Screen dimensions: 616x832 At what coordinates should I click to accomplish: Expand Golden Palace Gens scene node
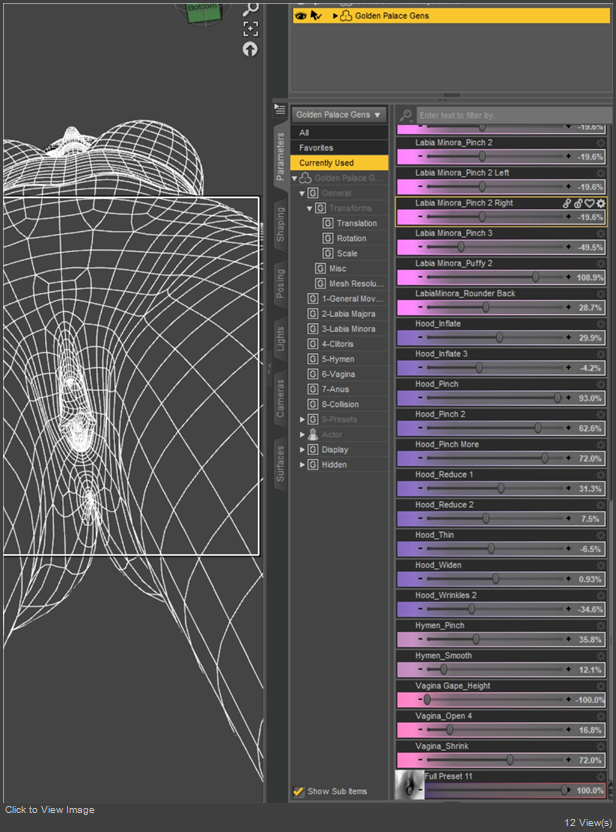tap(335, 16)
